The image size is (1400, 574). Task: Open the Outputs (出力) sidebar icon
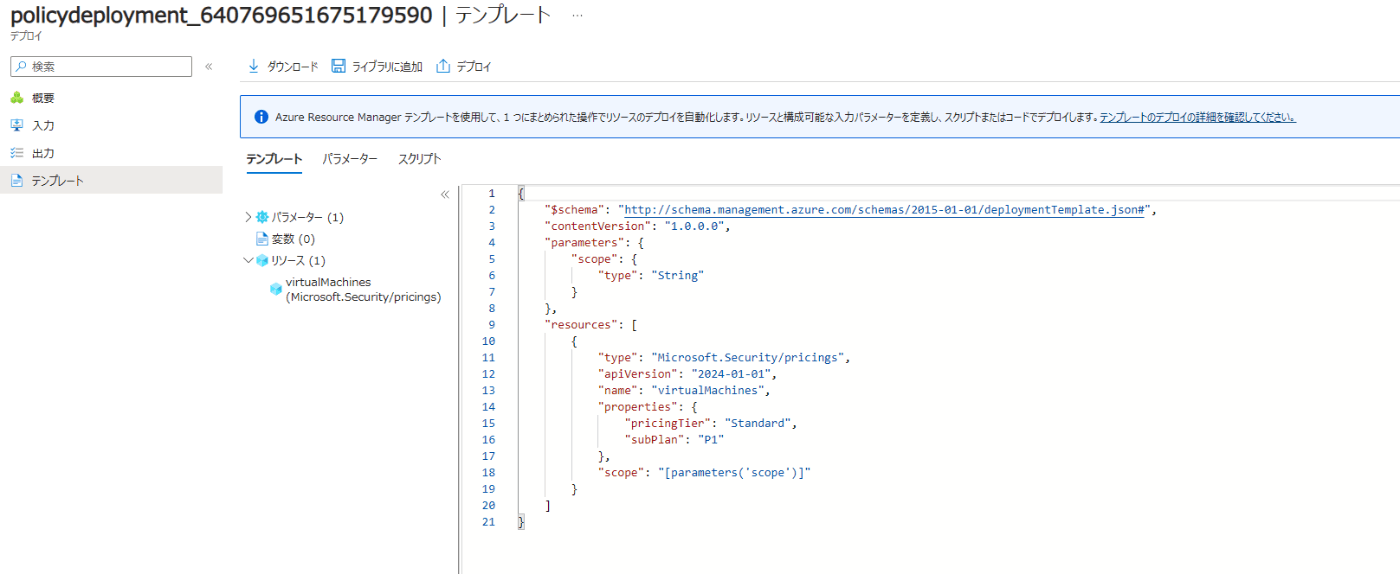pyautogui.click(x=16, y=153)
